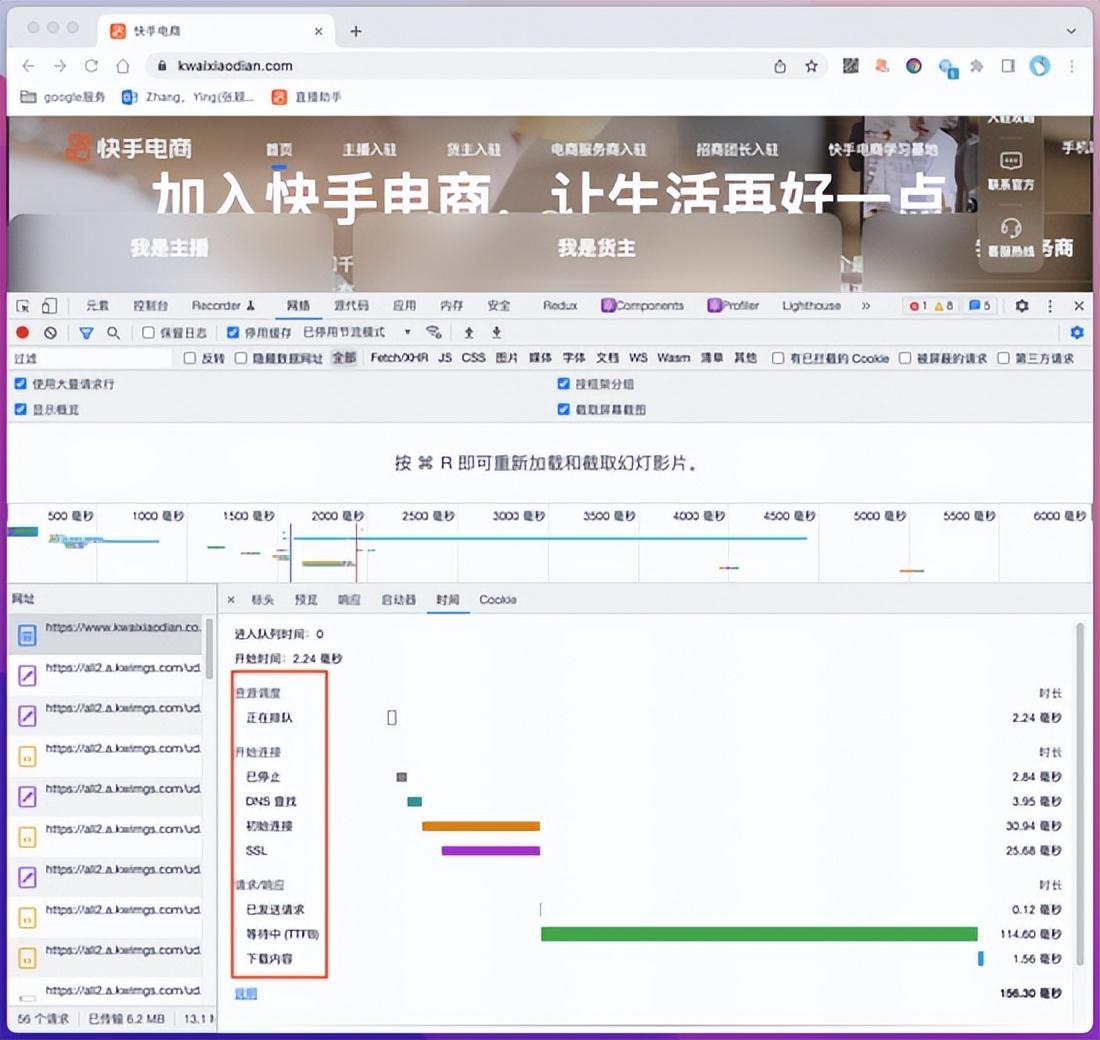Open network conditions wifi icon
This screenshot has width=1100, height=1040.
434,332
